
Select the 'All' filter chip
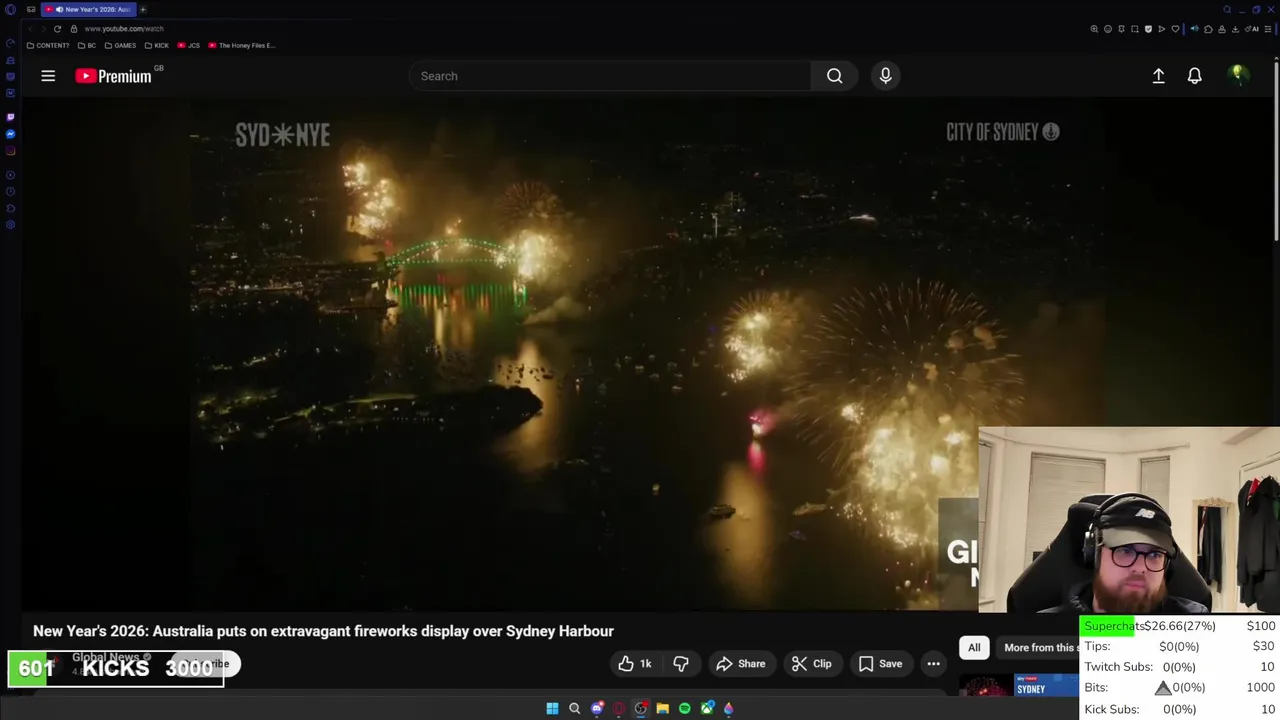click(x=974, y=648)
